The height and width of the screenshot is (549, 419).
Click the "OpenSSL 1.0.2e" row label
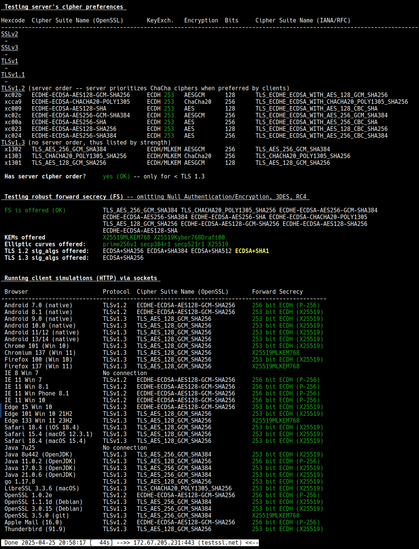[x=28, y=495]
